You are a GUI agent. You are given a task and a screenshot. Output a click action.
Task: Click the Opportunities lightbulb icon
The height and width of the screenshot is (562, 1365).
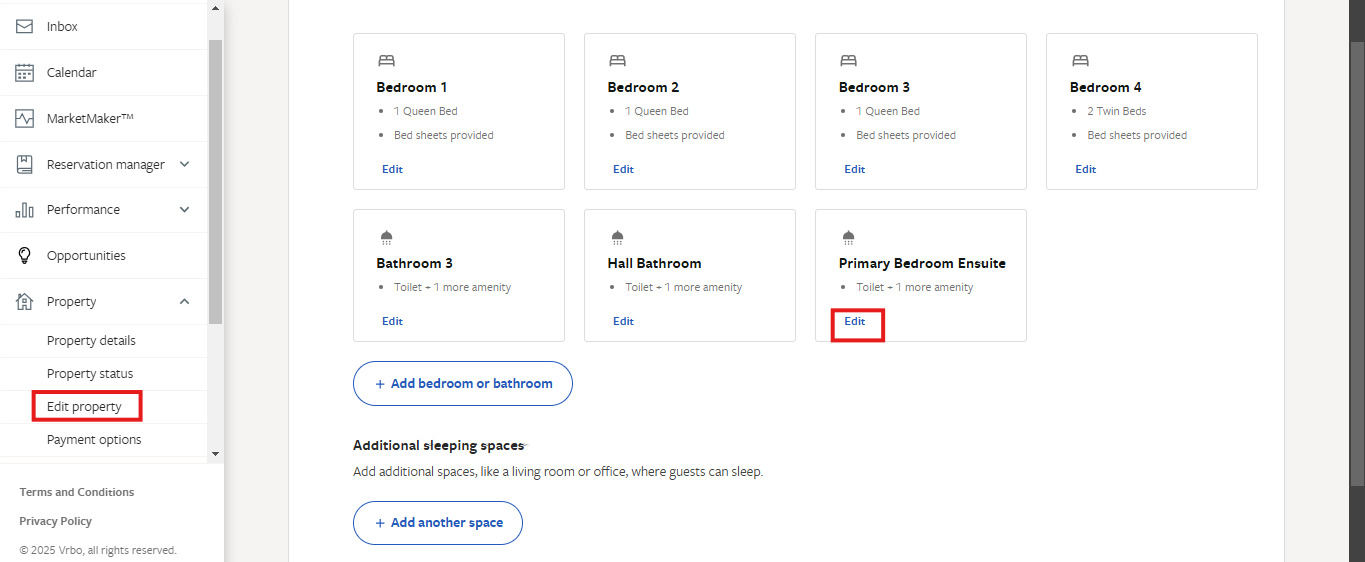coord(25,256)
